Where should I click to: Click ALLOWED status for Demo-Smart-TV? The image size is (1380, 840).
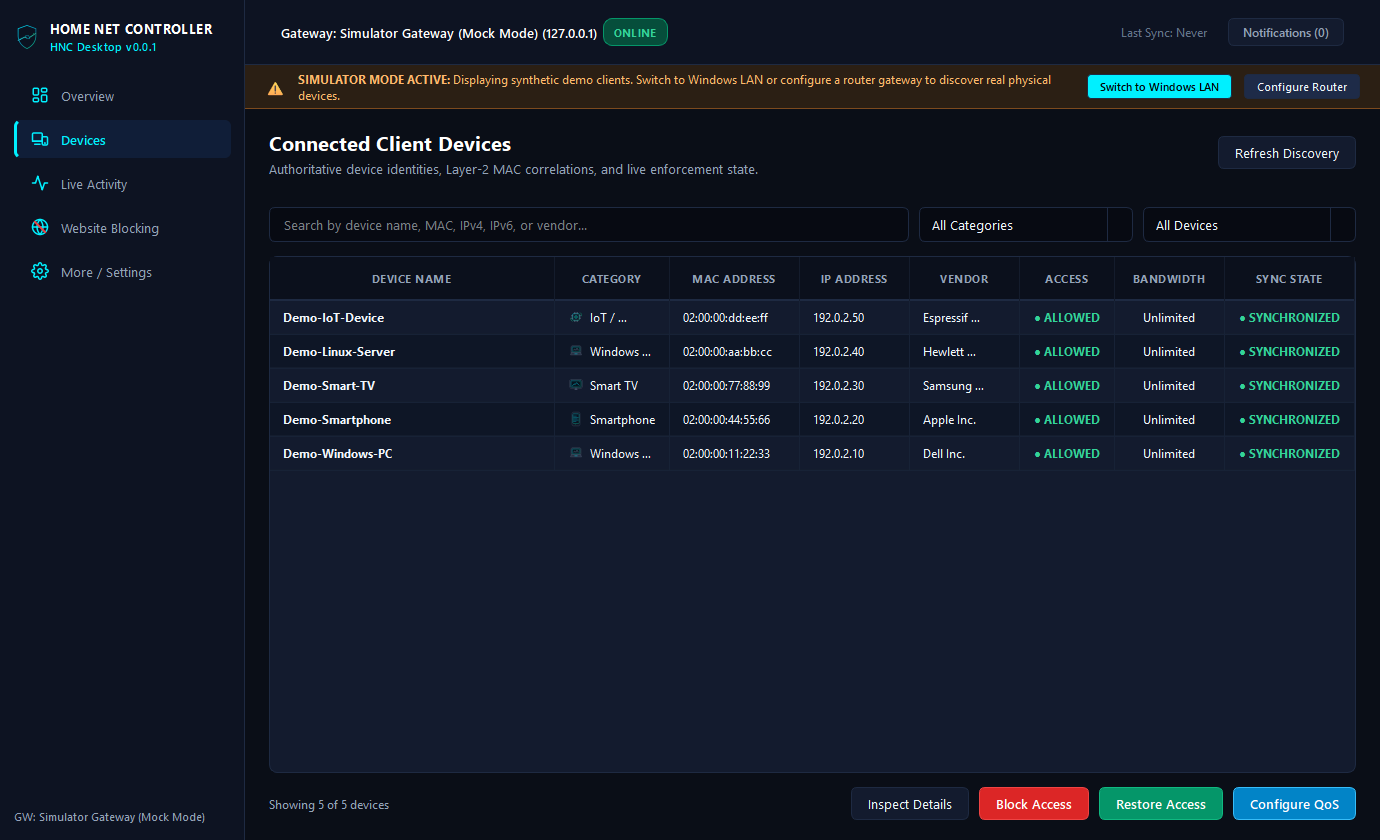point(1067,386)
